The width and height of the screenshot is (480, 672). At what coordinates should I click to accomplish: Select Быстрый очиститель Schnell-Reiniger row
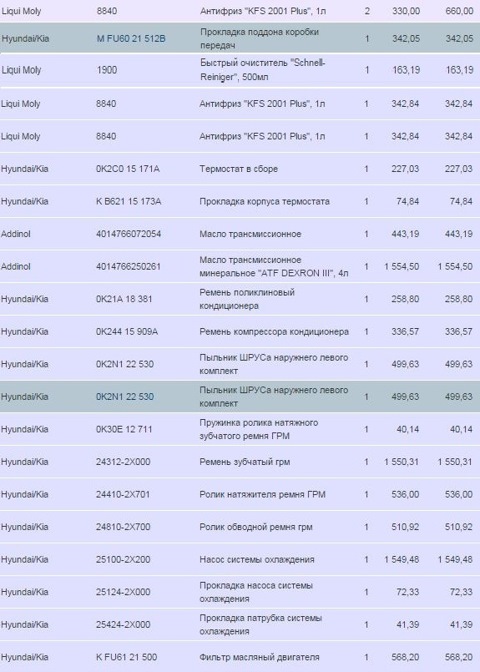coord(240,70)
